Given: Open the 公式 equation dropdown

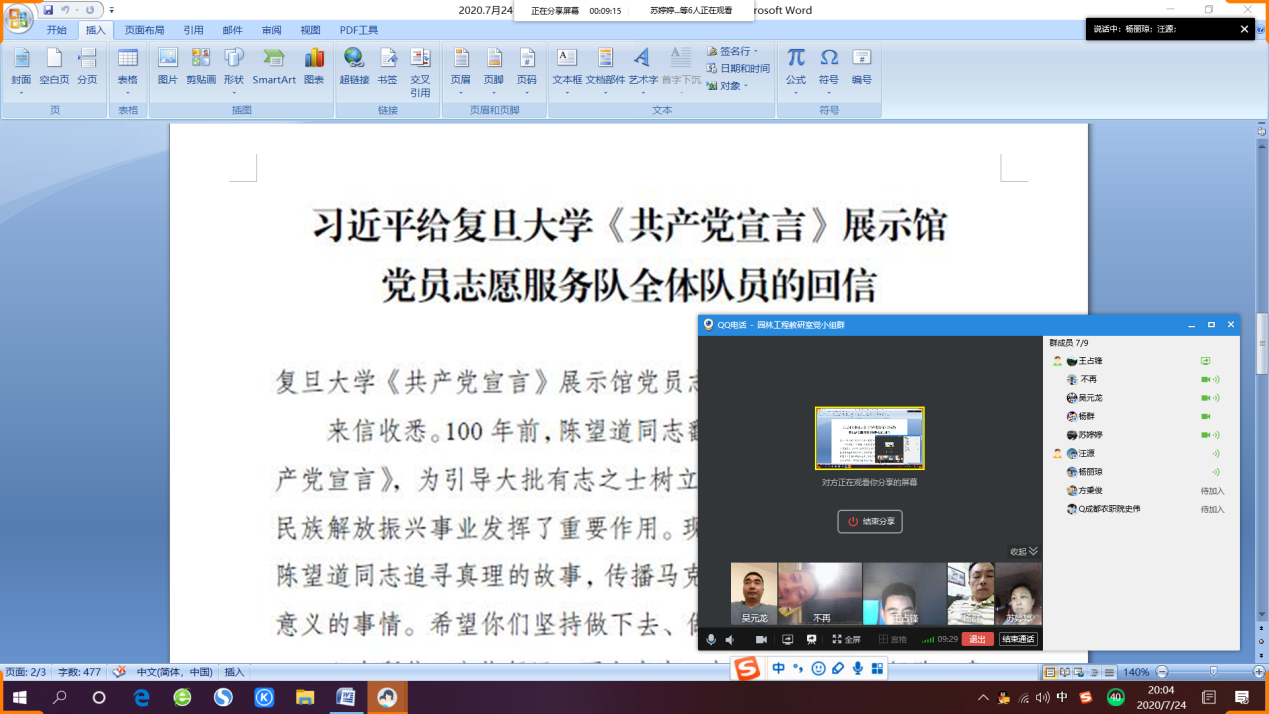Looking at the screenshot, I should click(796, 70).
